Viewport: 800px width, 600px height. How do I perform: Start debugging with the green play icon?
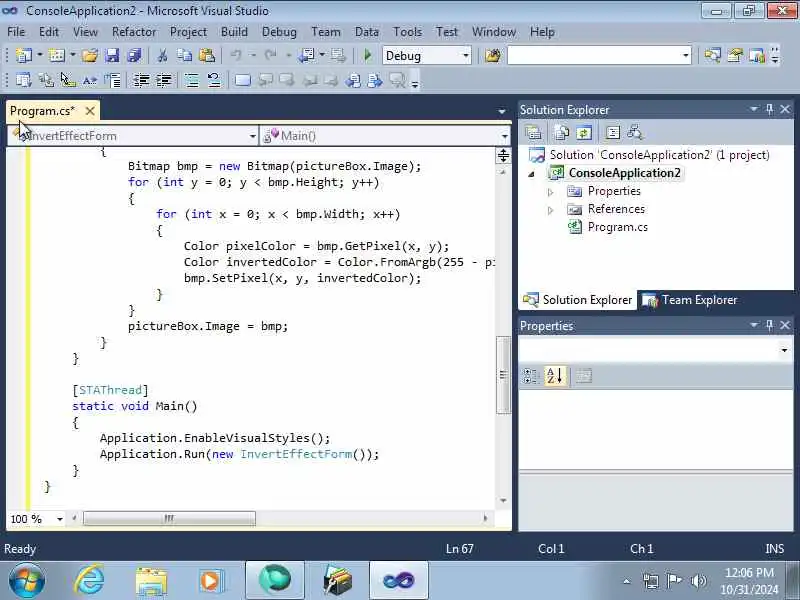click(x=367, y=55)
